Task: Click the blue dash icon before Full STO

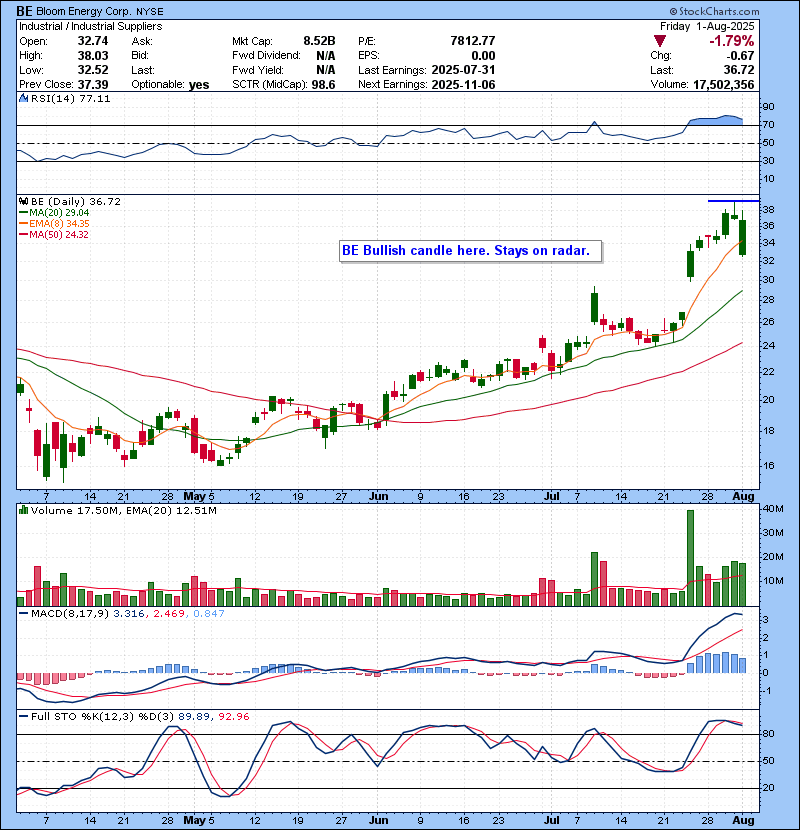Action: 23,716
